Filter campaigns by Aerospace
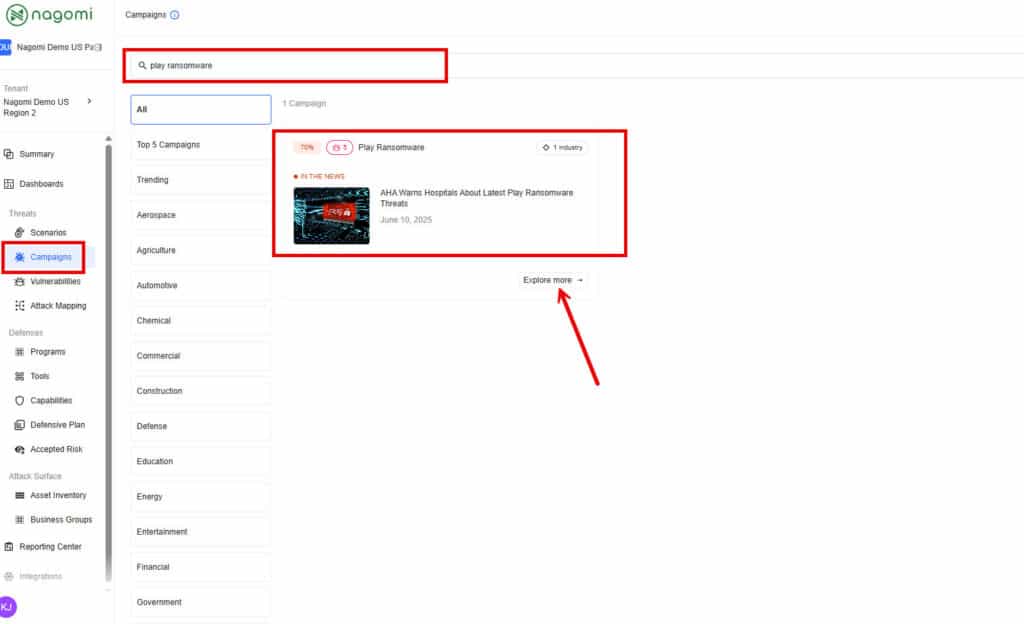 coord(200,215)
